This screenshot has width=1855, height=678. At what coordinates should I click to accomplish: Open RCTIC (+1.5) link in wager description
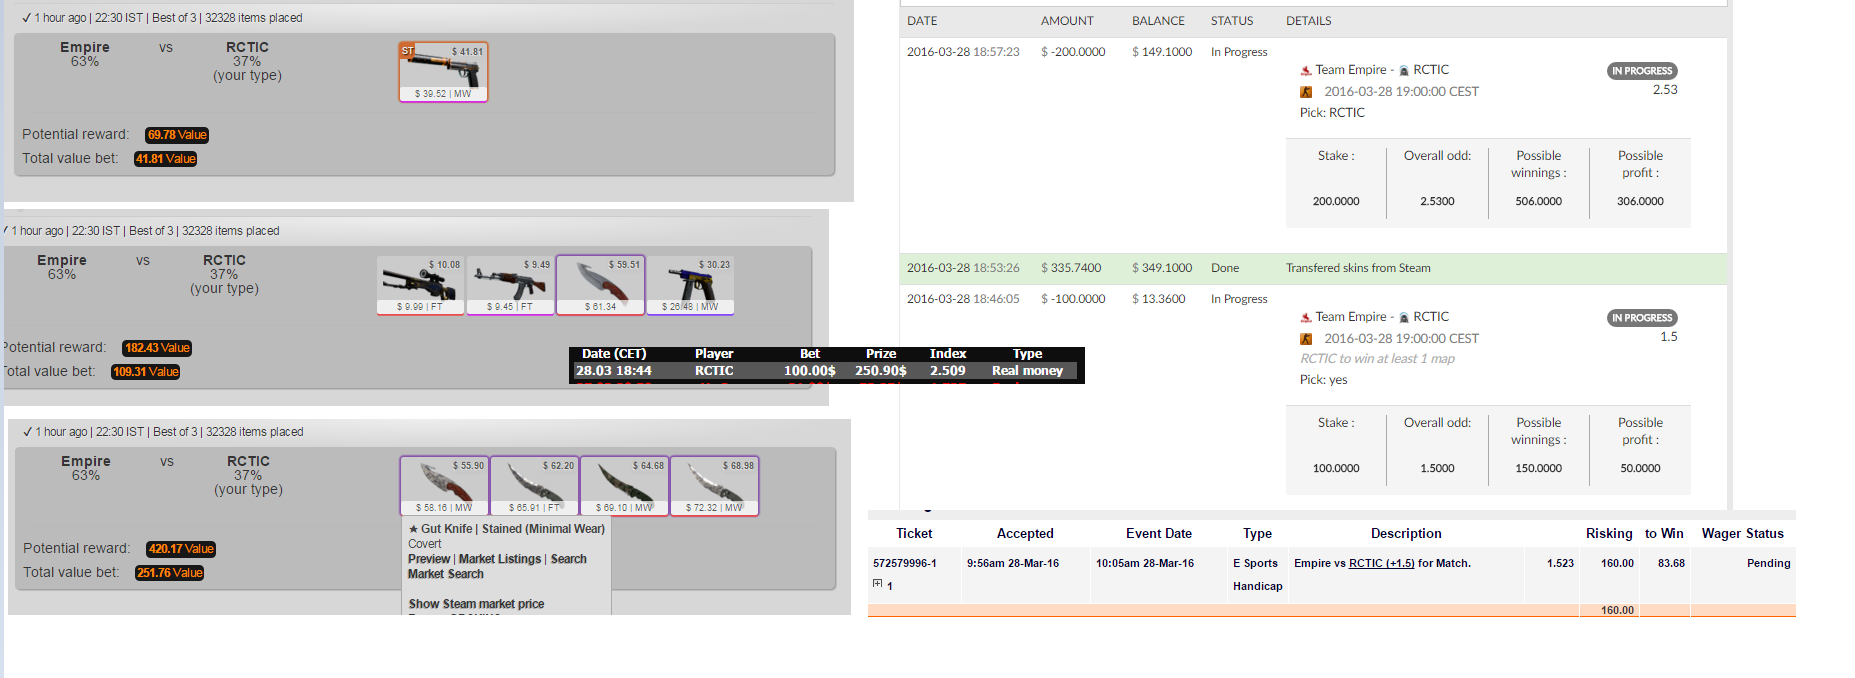pyautogui.click(x=1382, y=563)
